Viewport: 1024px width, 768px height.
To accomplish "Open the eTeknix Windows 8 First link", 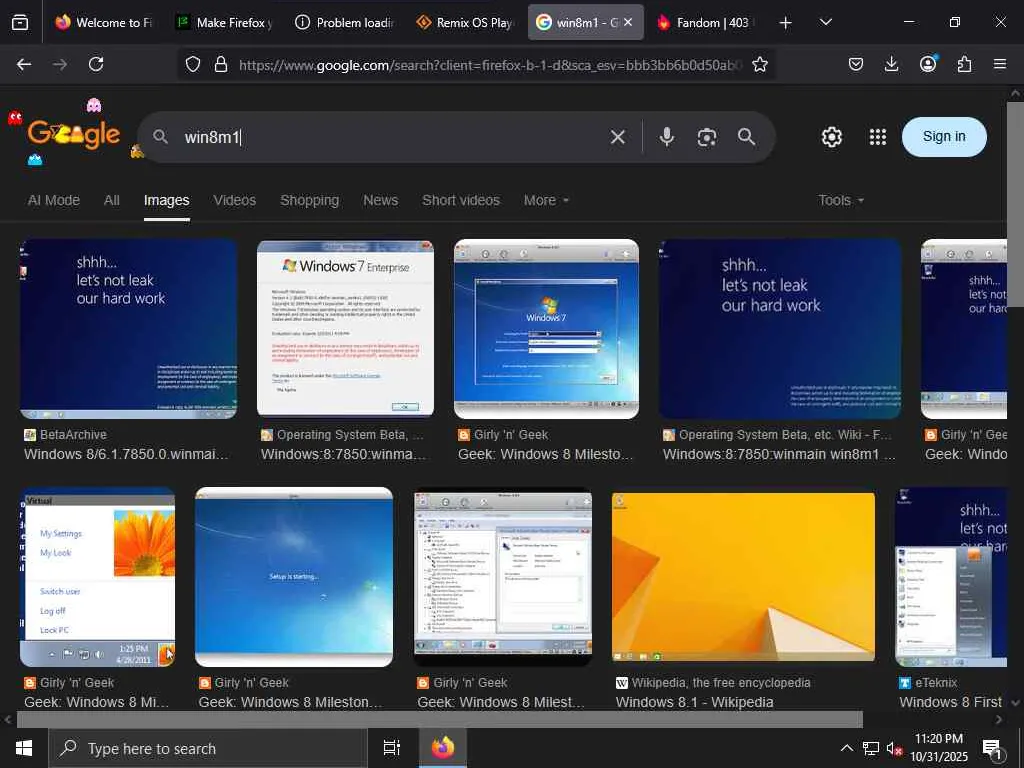I will (x=950, y=702).
